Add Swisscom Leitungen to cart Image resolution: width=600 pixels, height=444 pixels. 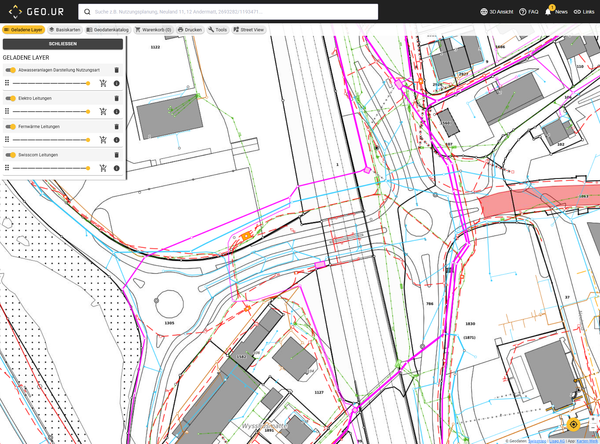103,168
